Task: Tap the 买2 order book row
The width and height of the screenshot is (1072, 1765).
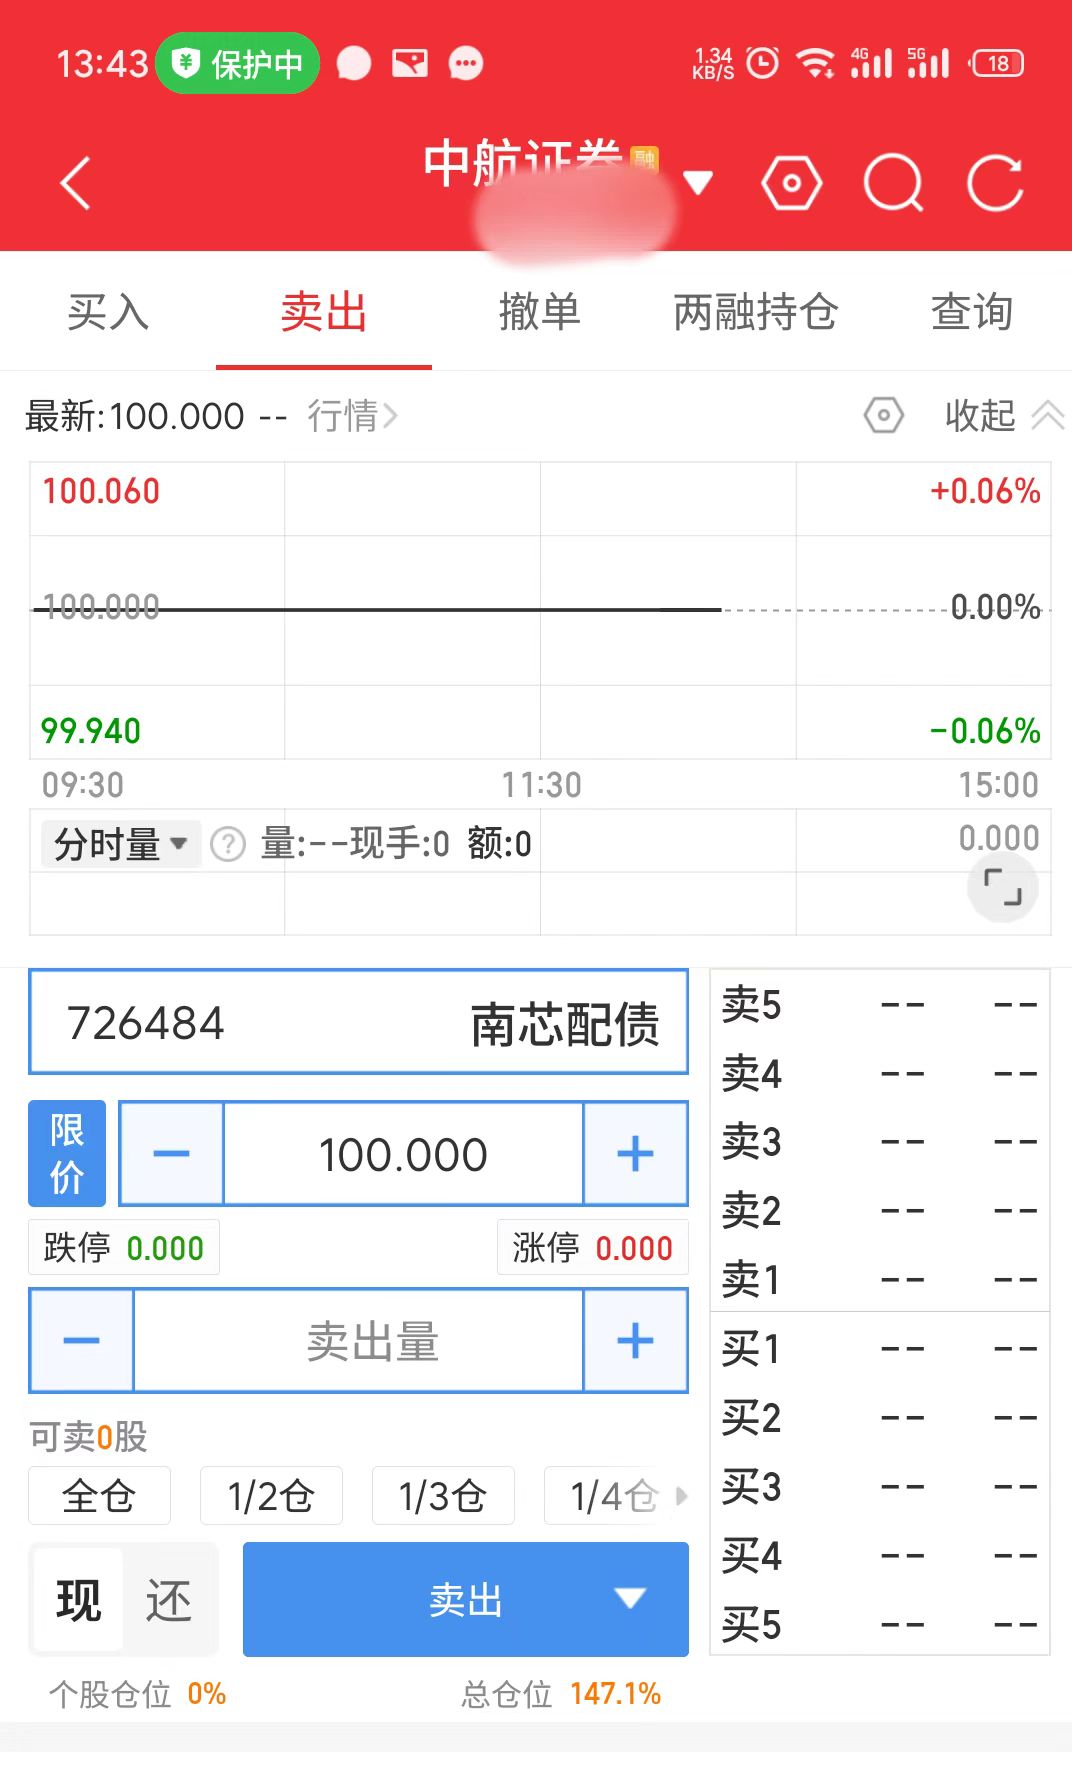Action: tap(880, 1417)
